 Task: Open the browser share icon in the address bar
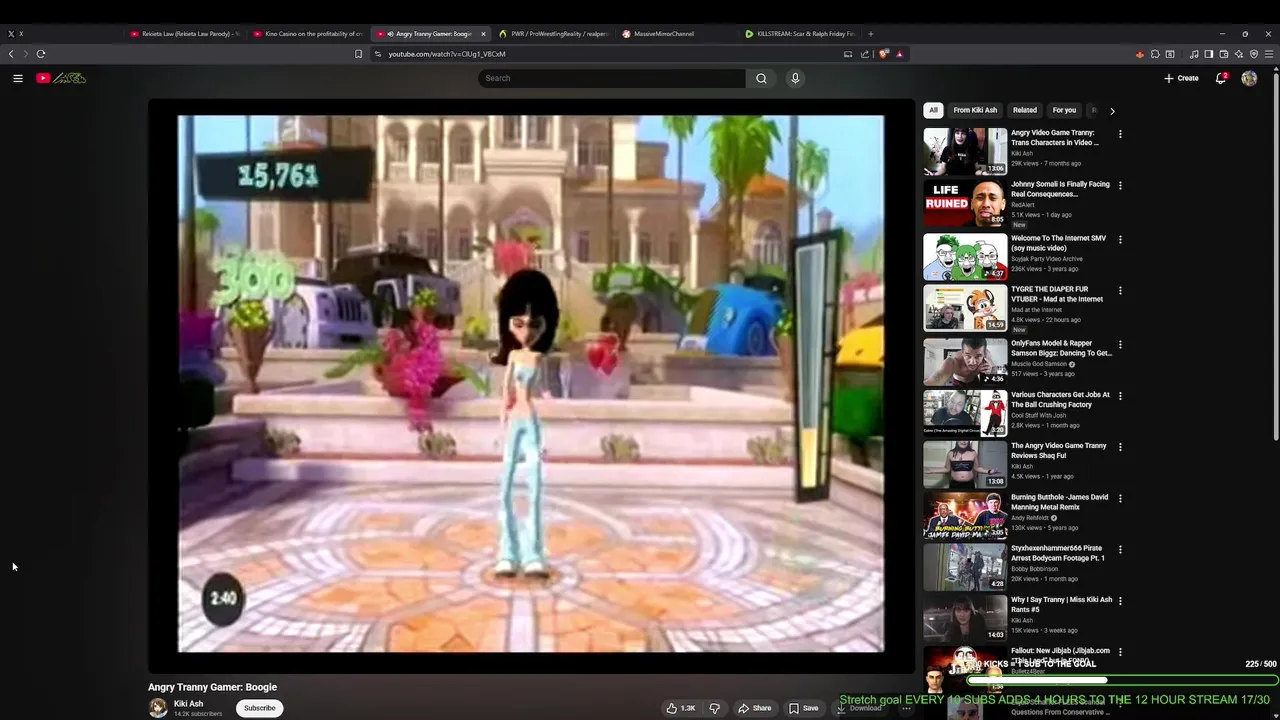pyautogui.click(x=865, y=54)
